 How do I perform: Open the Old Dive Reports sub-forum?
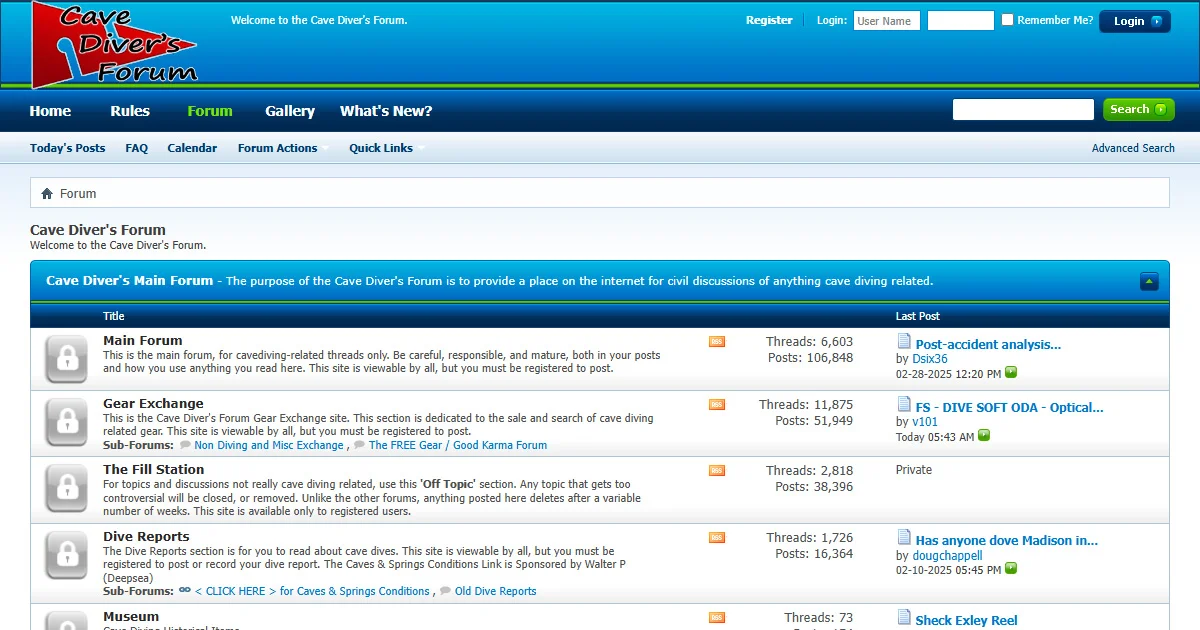(x=496, y=591)
